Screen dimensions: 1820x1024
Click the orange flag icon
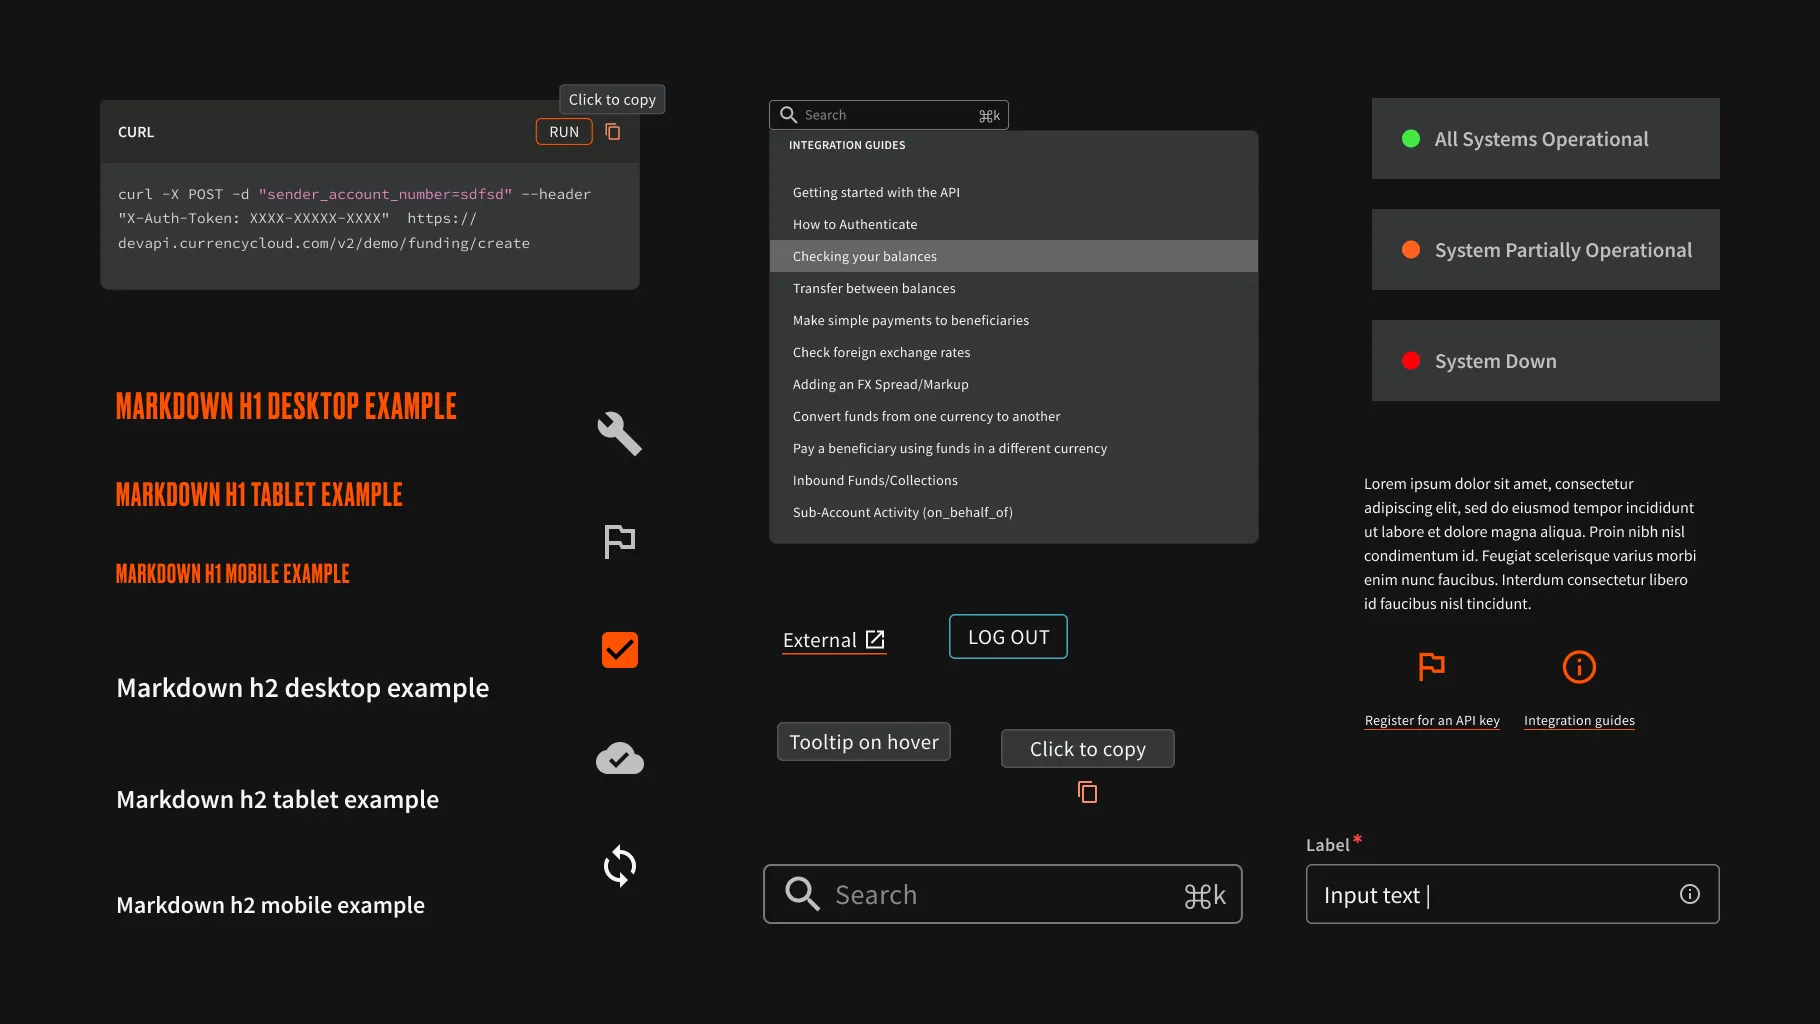click(1432, 666)
